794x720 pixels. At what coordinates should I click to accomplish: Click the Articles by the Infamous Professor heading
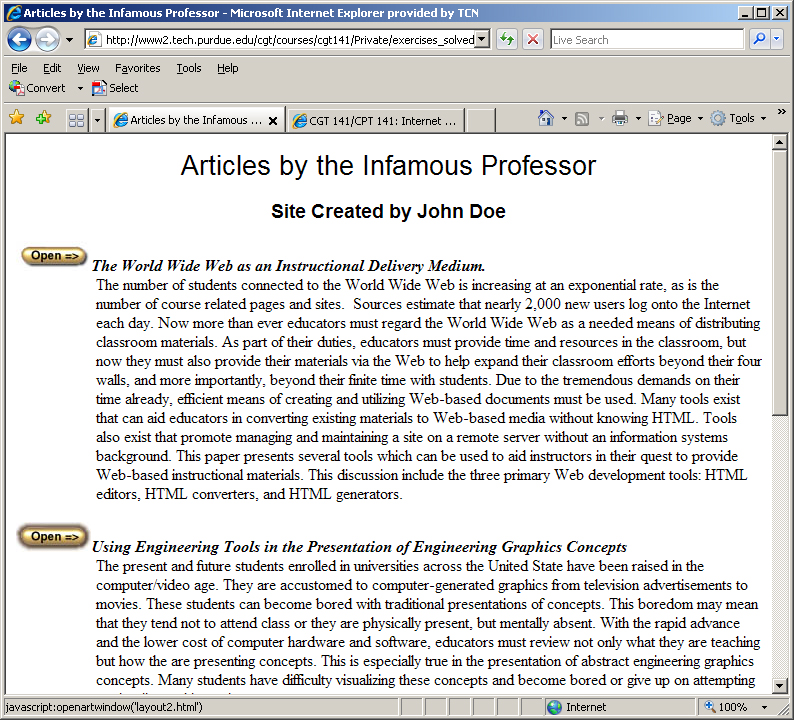tap(388, 166)
